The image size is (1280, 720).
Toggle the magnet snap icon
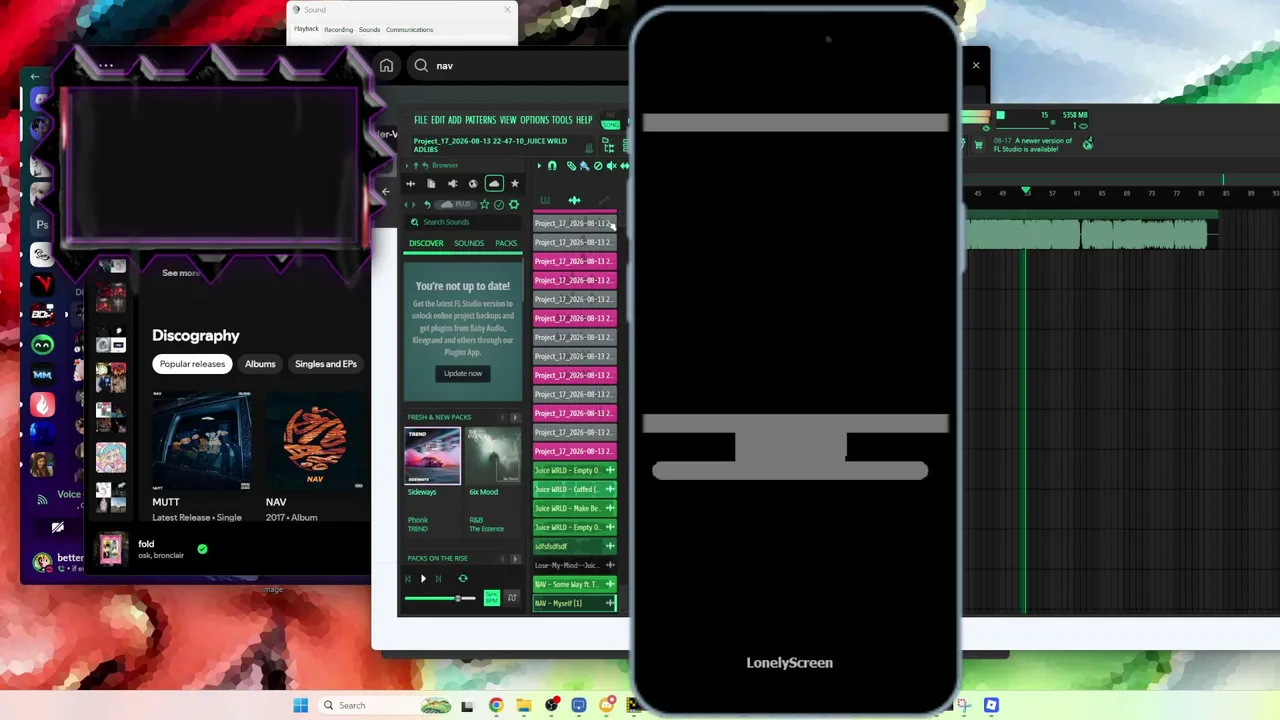pos(552,166)
